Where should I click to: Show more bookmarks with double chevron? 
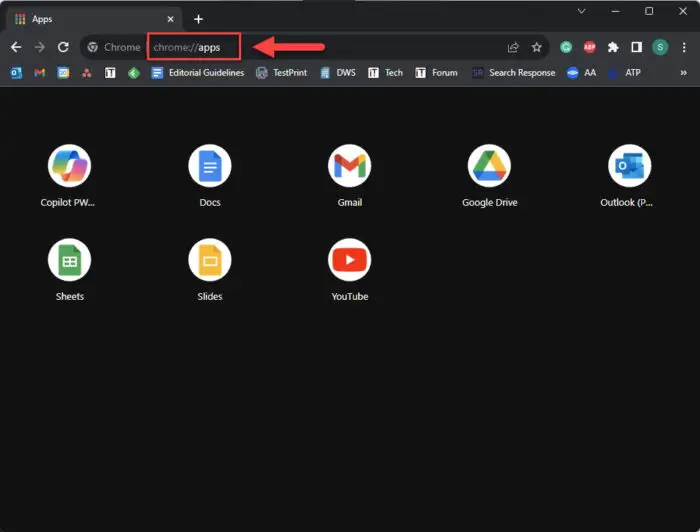(683, 73)
